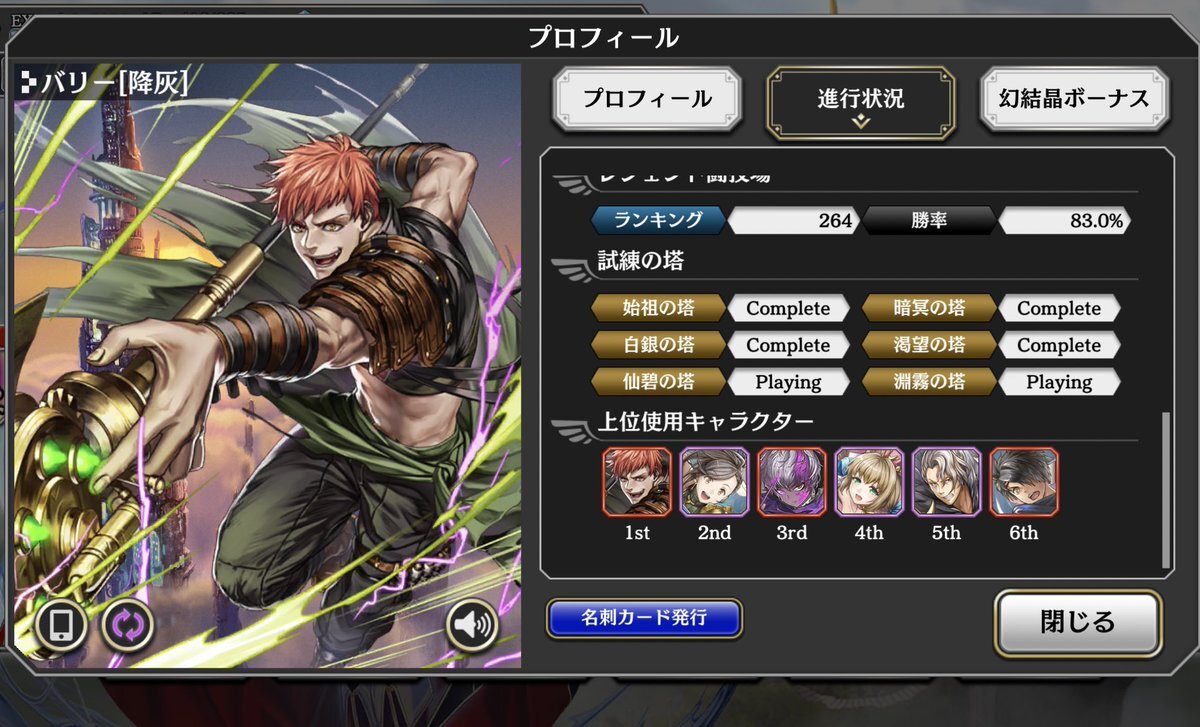
Task: Select the 始祖の塔 tower label
Action: 658,308
